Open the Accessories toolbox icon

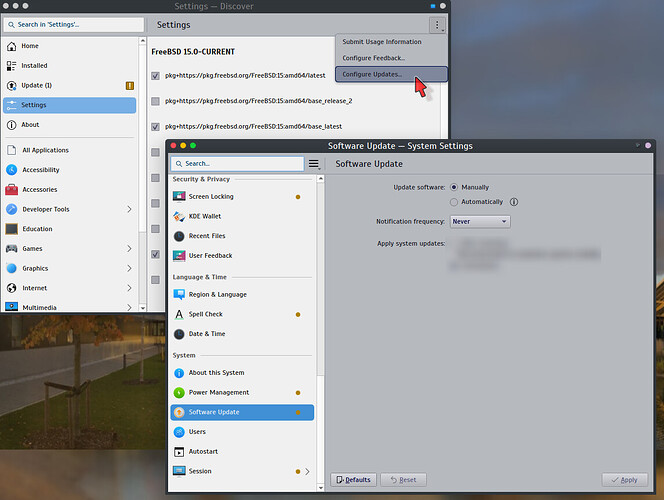[11, 189]
